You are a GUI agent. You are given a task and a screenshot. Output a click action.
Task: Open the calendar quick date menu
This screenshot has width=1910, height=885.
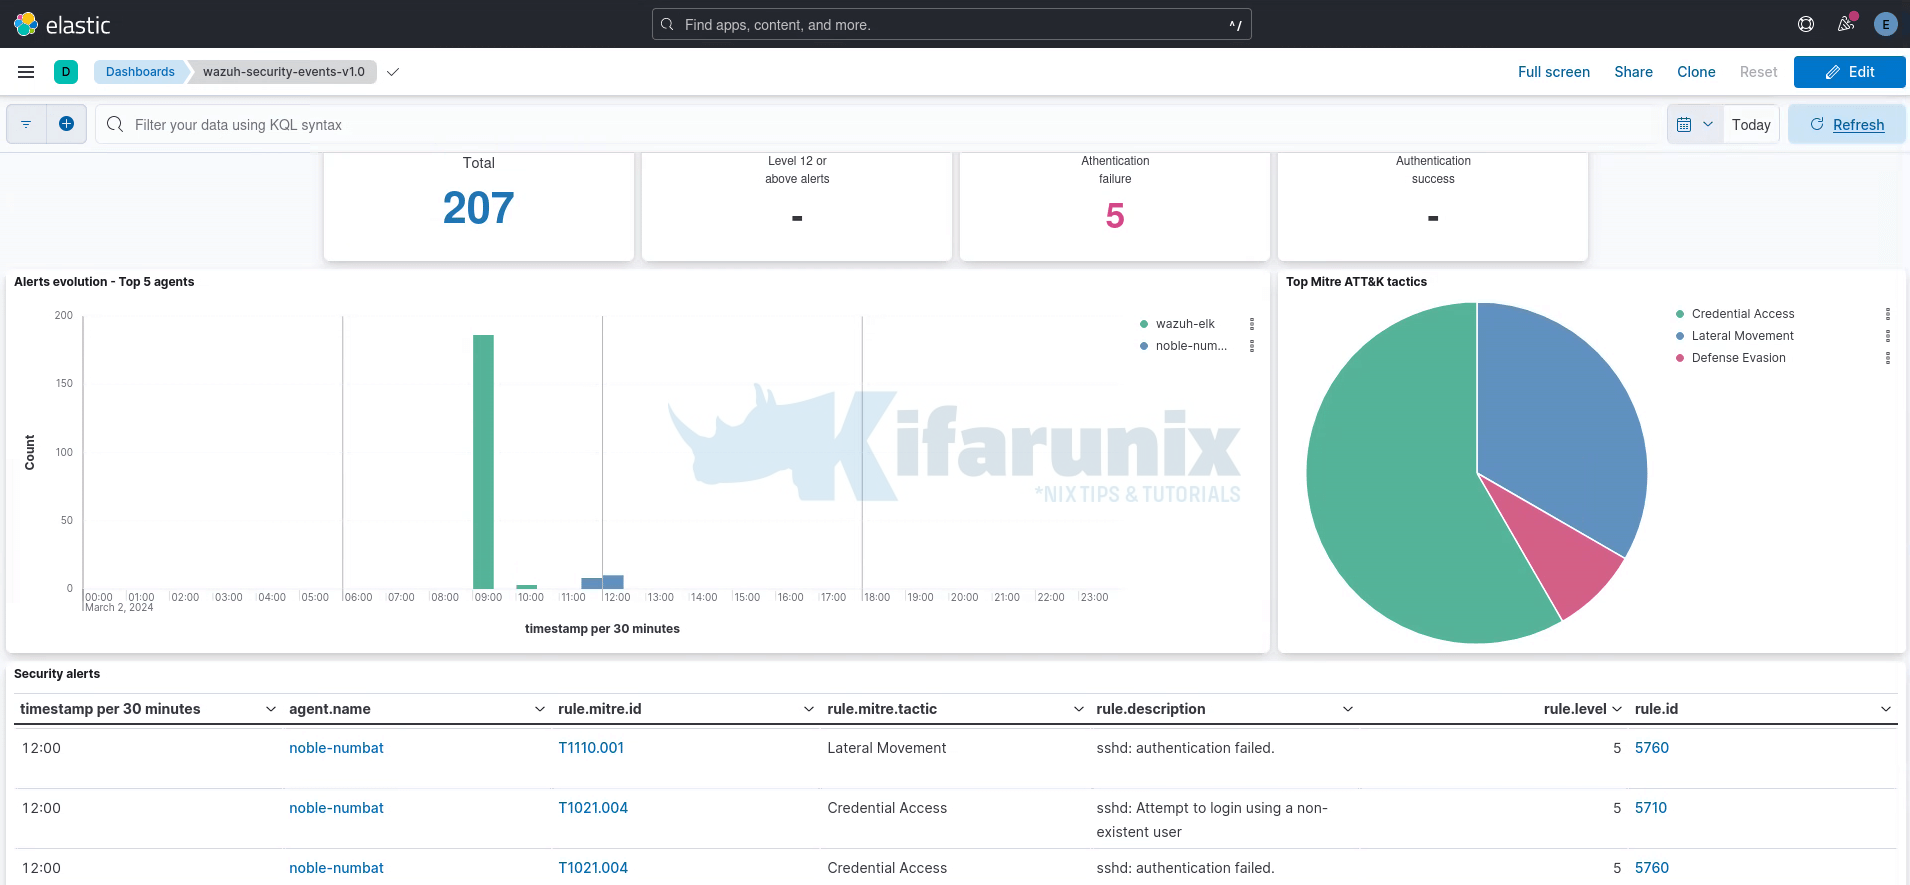[x=1694, y=124]
